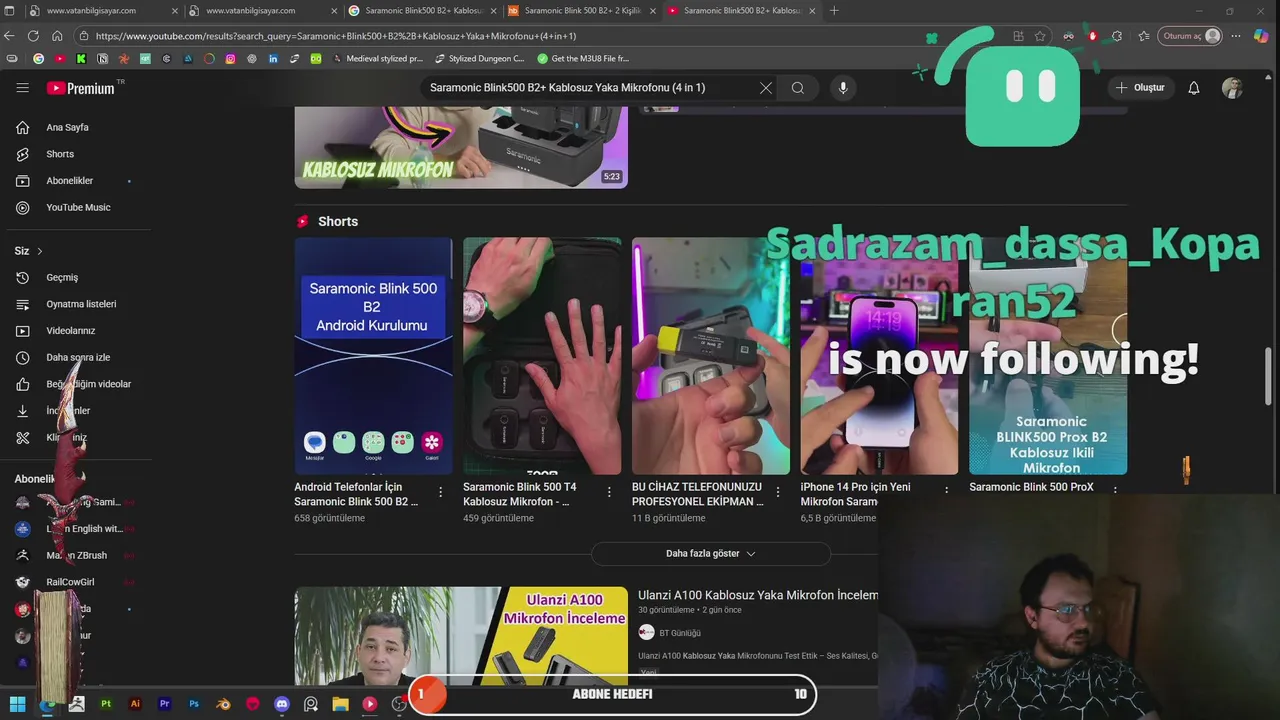Open Get the M3U8 File bookmark
The width and height of the screenshot is (1280, 720).
pos(583,59)
